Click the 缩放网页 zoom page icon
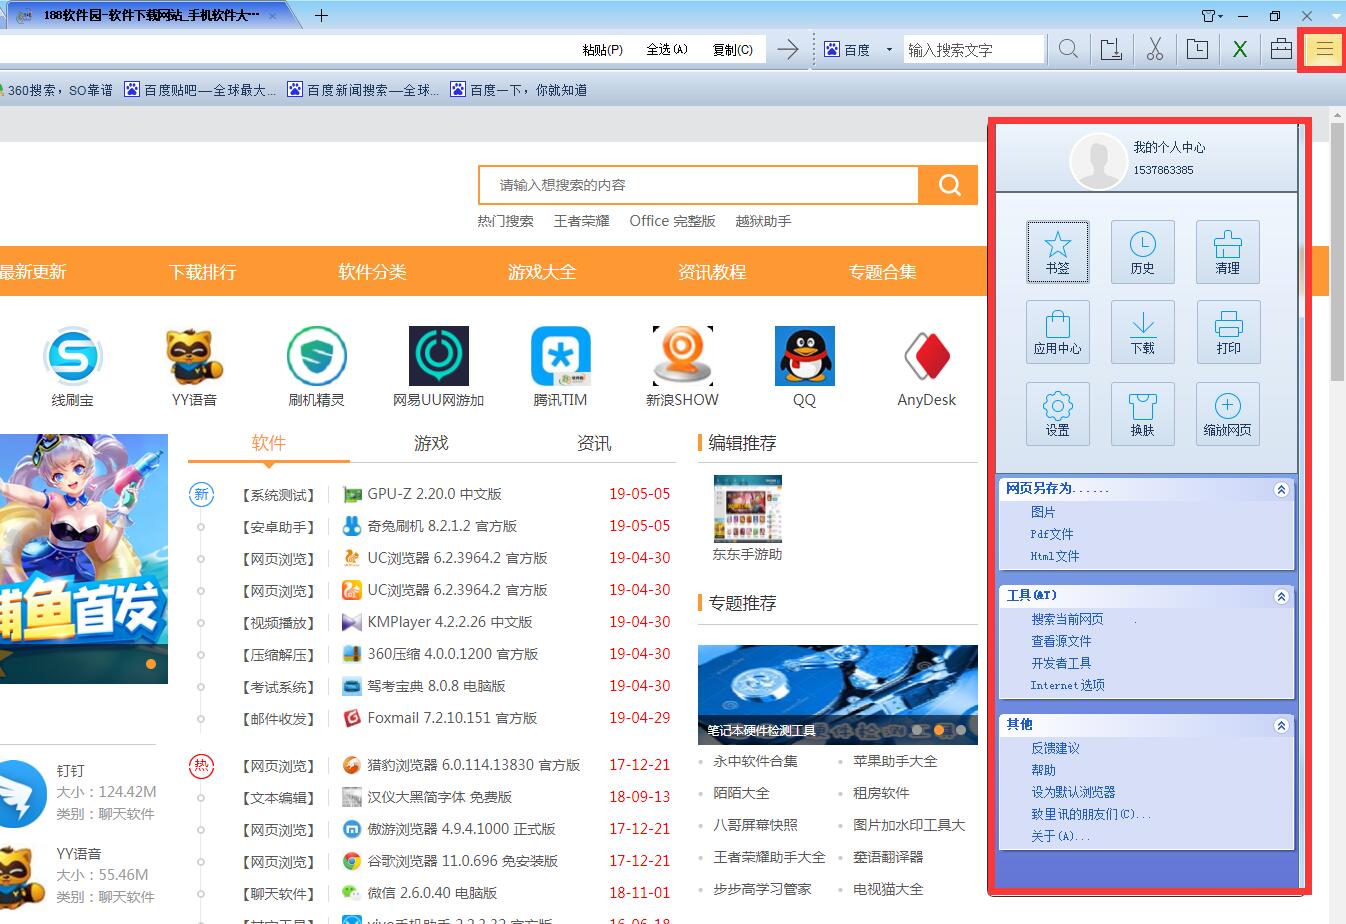 [1227, 414]
